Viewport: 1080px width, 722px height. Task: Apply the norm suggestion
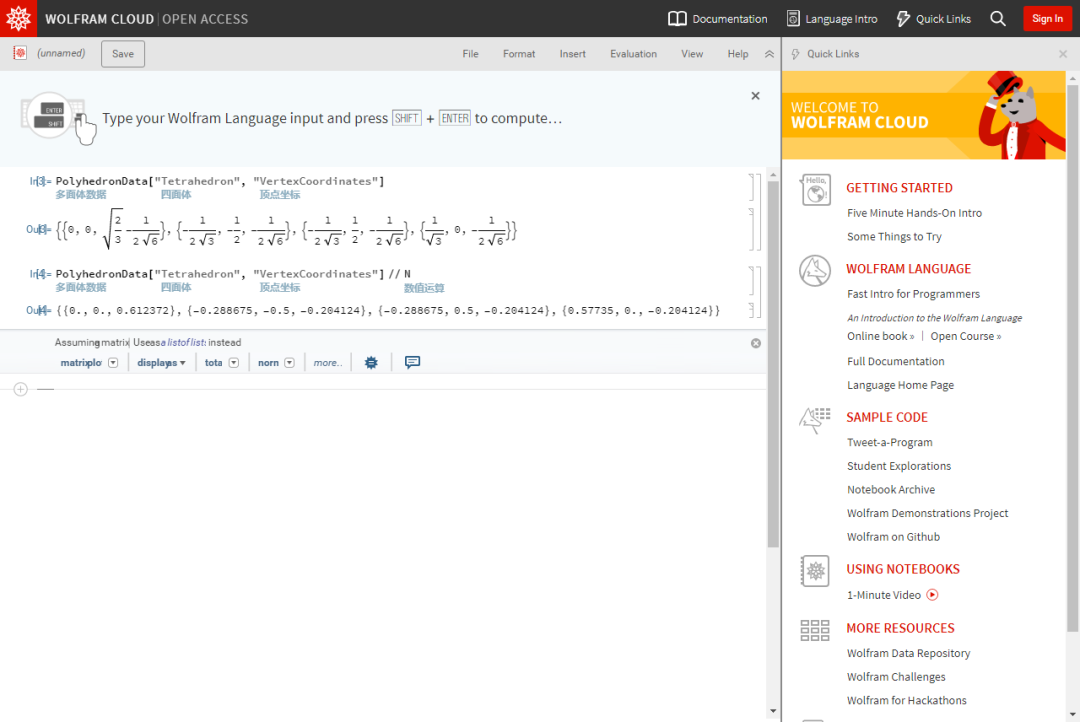pos(268,362)
